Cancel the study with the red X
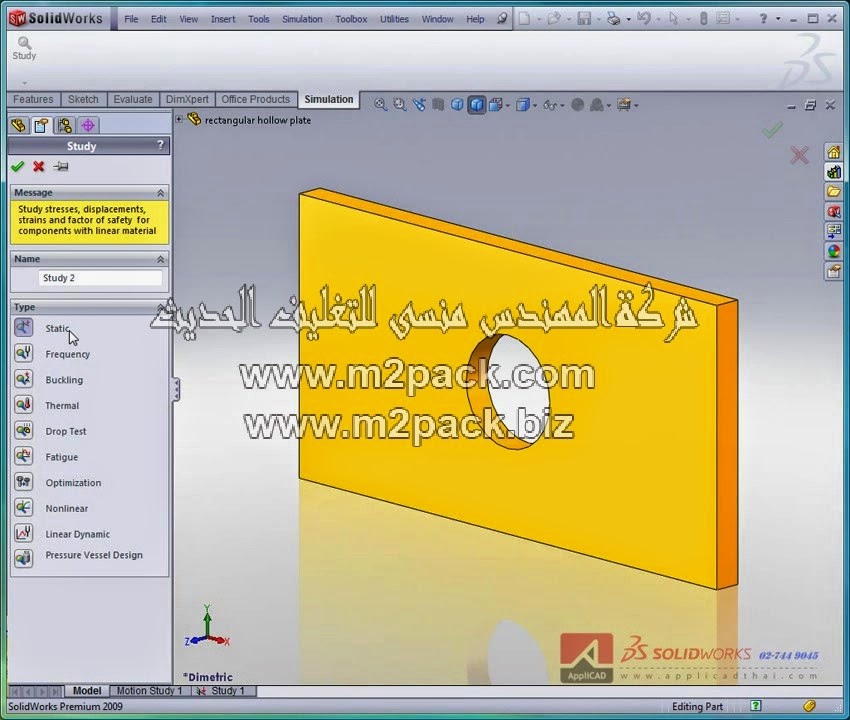The height and width of the screenshot is (720, 850). [x=38, y=166]
